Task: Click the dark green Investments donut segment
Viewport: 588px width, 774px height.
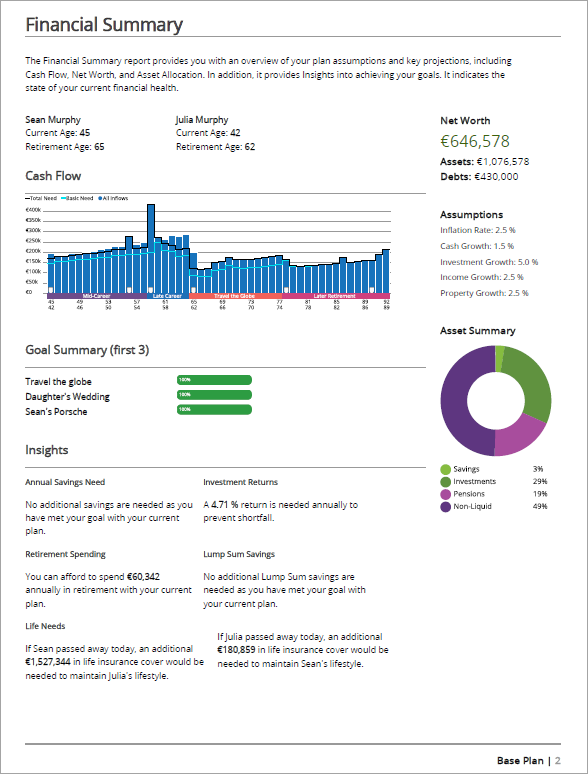Action: point(532,378)
